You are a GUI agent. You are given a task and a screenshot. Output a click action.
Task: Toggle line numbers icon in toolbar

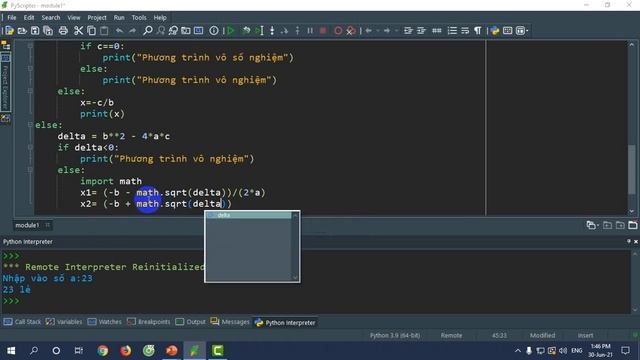coord(452,31)
